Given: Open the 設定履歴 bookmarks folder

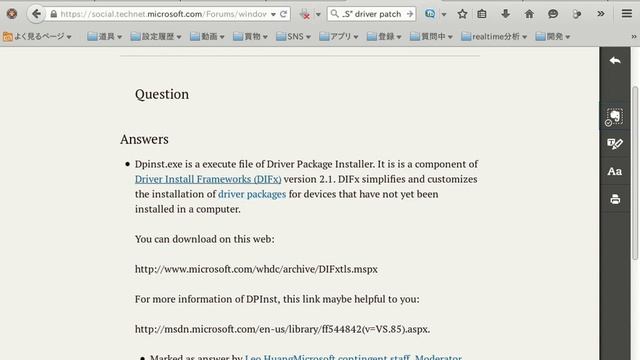Looking at the screenshot, I should click(156, 36).
